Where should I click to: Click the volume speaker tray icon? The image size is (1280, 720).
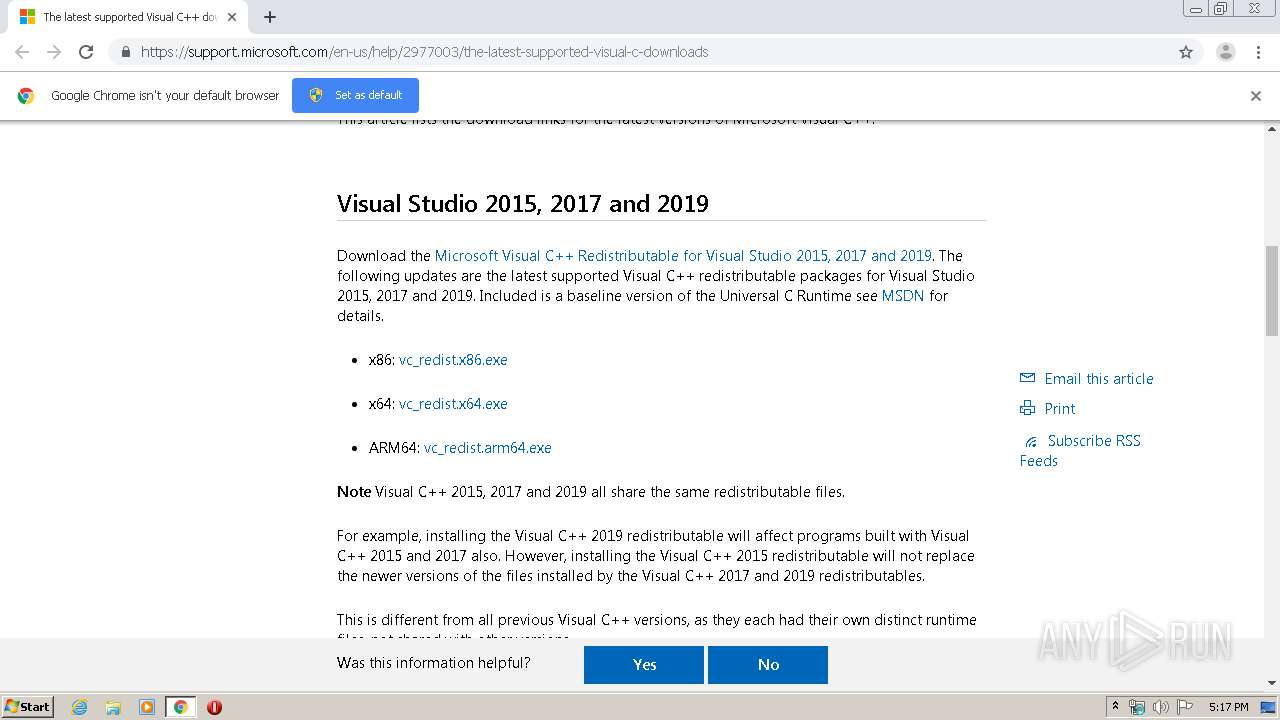(1161, 707)
